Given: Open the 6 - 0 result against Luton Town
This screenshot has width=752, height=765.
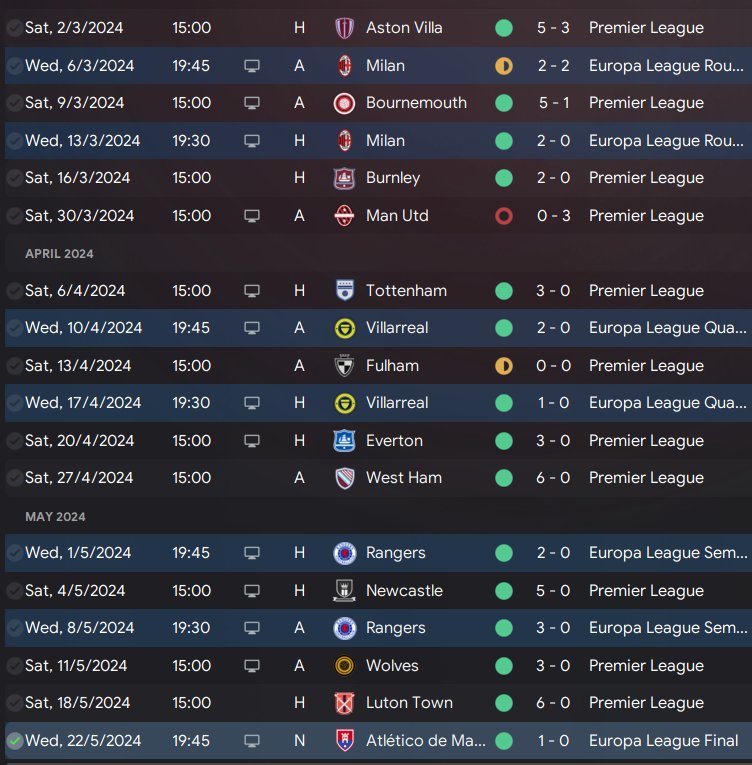Looking at the screenshot, I should (553, 703).
